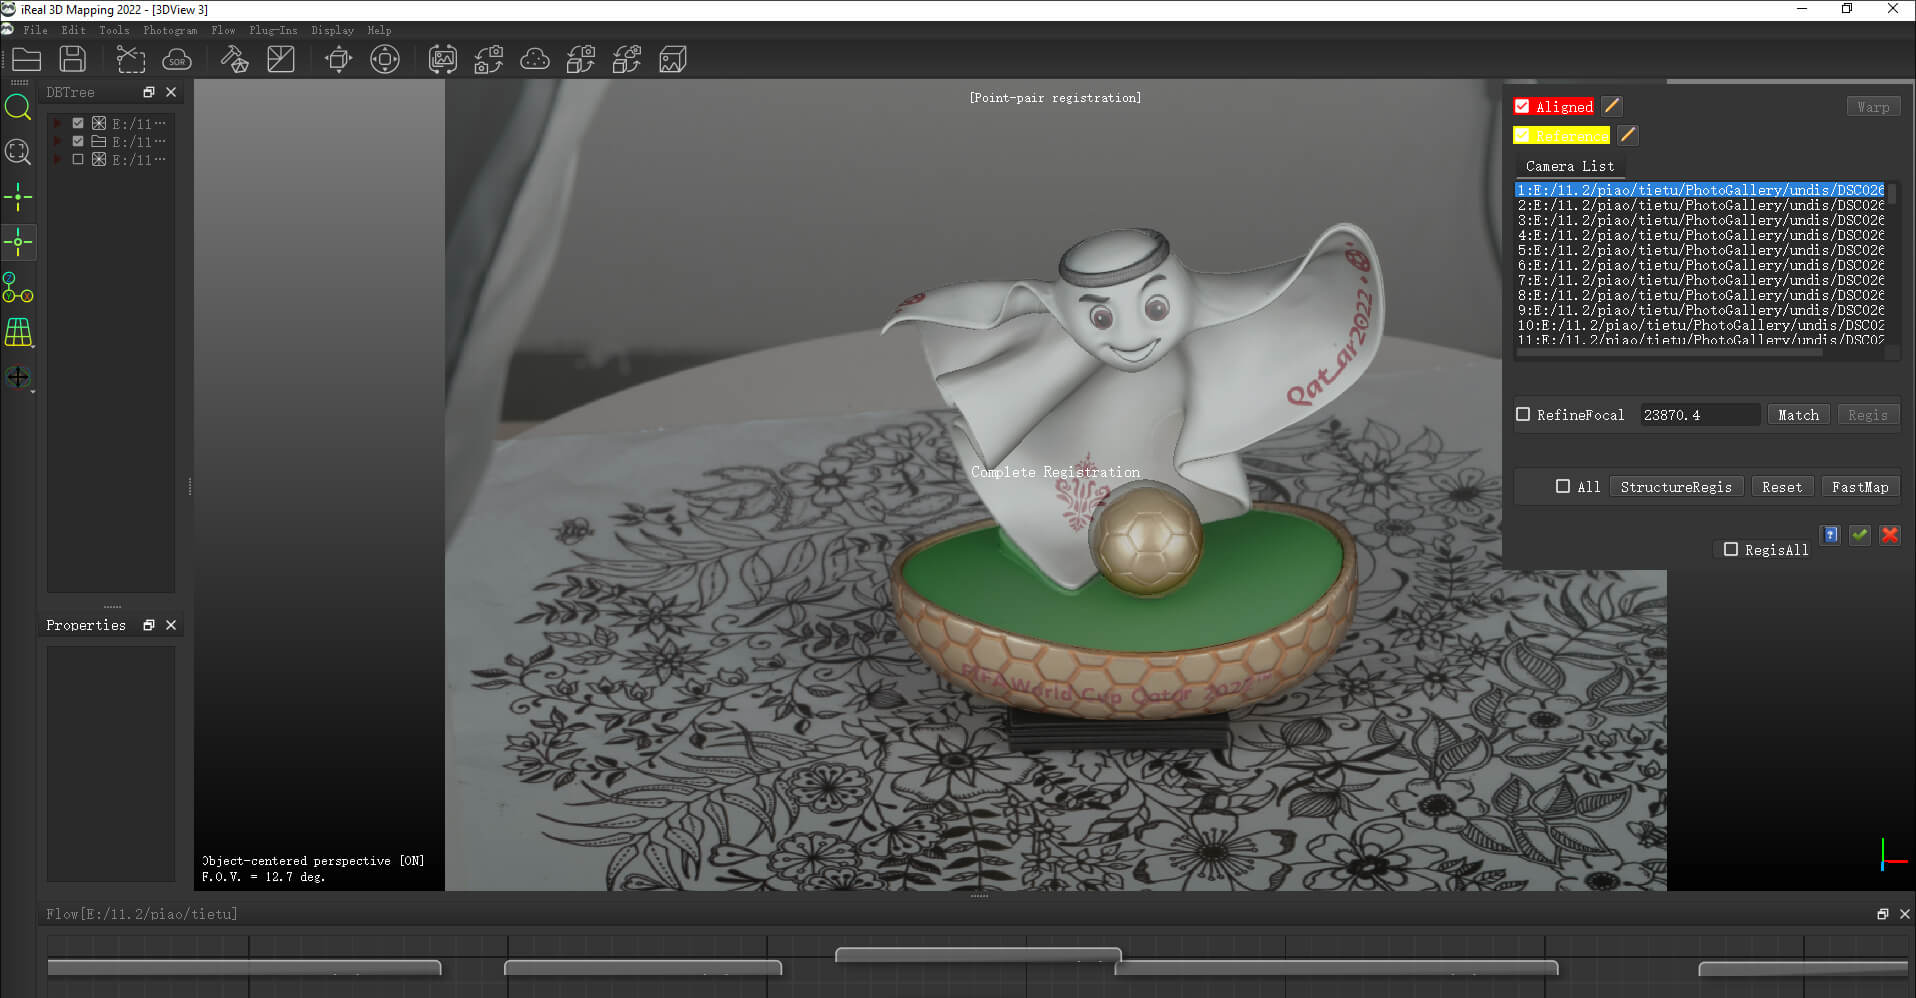Expand the second DBTree folder entry arrow
Viewport: 1916px width, 998px height.
[x=58, y=141]
